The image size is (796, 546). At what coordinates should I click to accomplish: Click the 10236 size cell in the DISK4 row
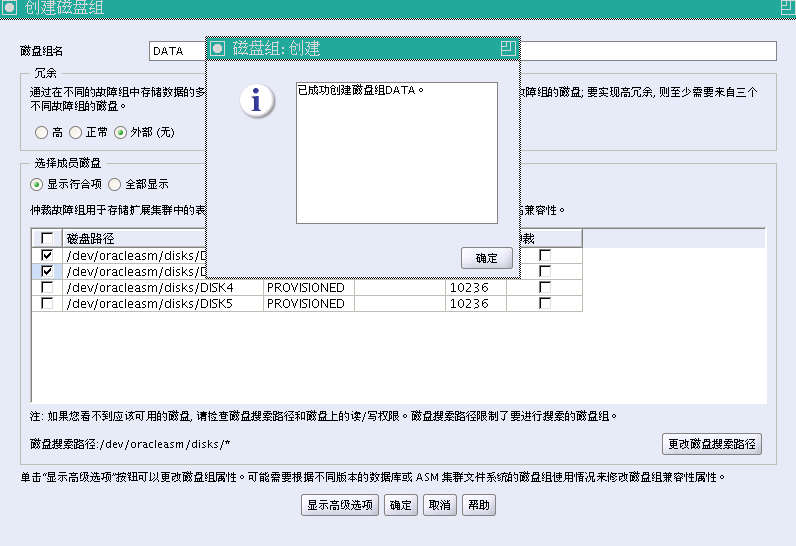(x=476, y=288)
